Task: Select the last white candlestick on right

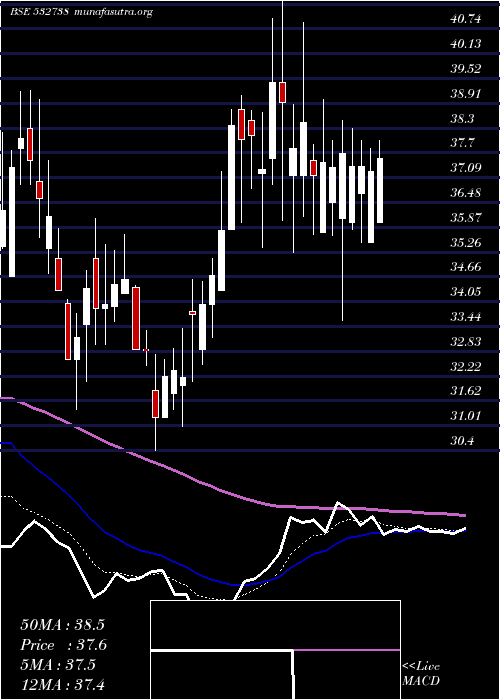Action: coord(380,190)
